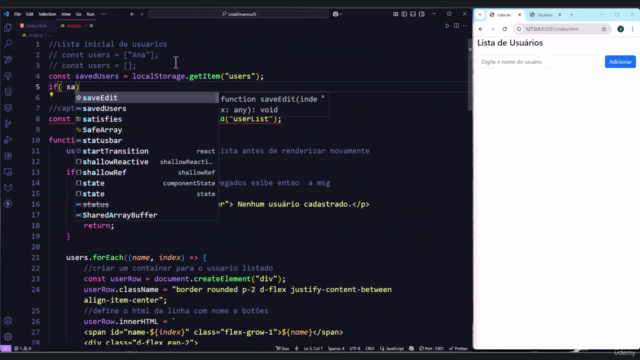Click the lightbulb code action icon

[x=51, y=95]
